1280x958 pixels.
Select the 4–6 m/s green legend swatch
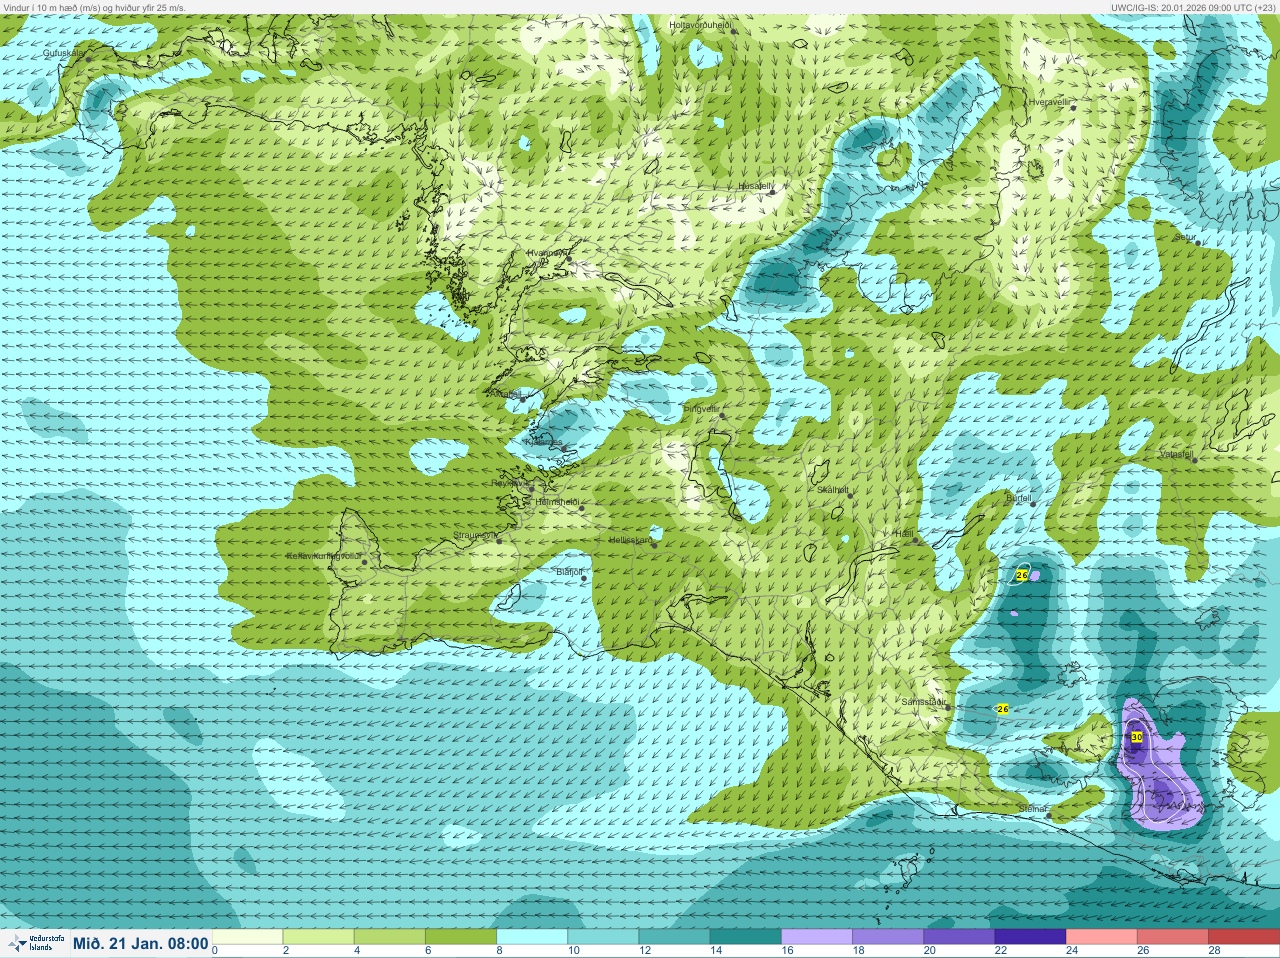pyautogui.click(x=389, y=937)
